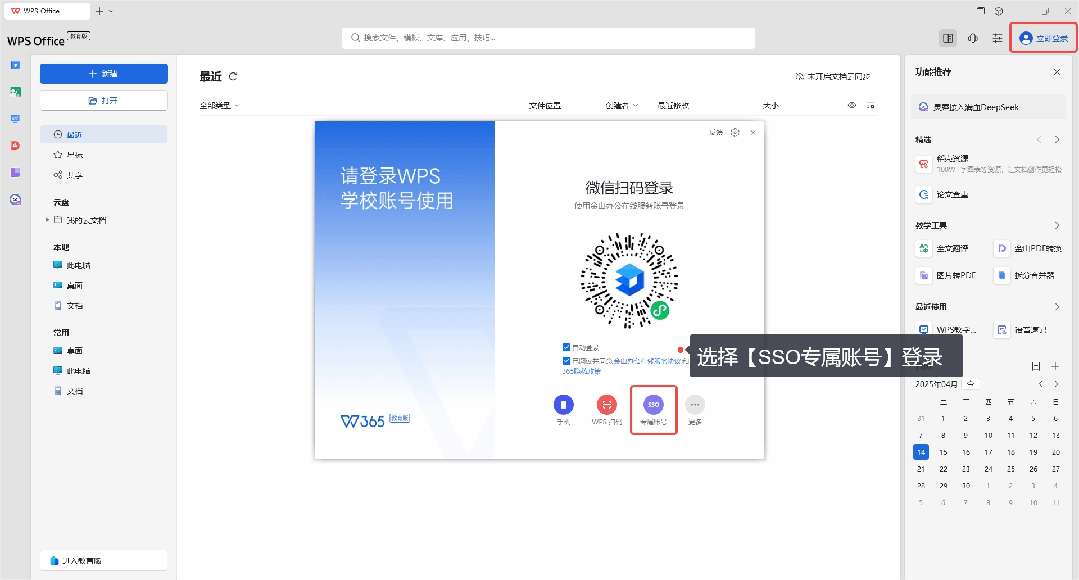This screenshot has height=580, width=1079.
Task: Select 星标 starred in sidebar navigation
Action: [x=103, y=155]
